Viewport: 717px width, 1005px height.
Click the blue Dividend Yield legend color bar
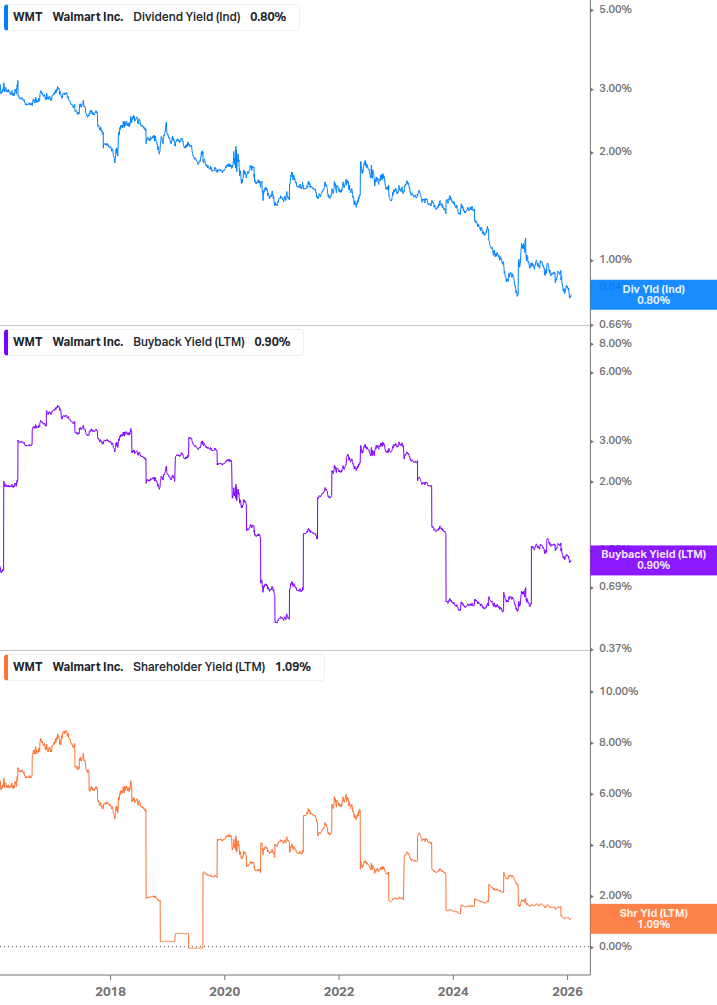(x=6, y=16)
